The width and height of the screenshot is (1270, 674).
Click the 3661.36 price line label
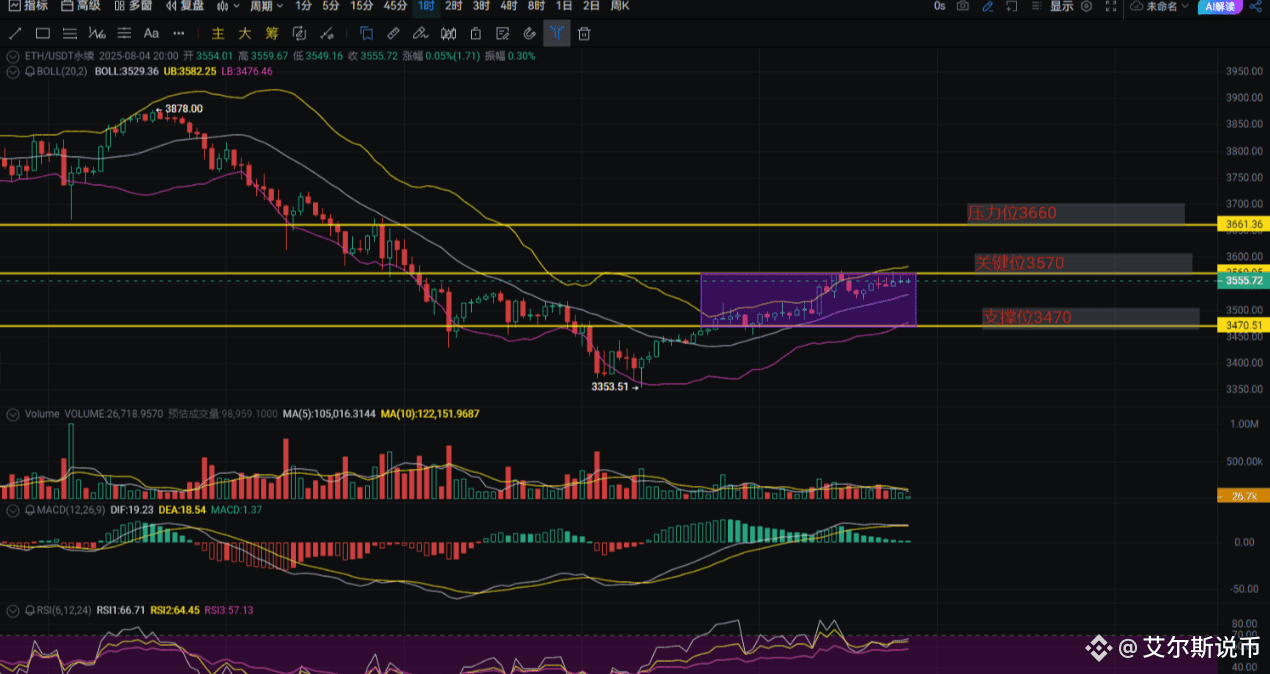[x=1243, y=225]
